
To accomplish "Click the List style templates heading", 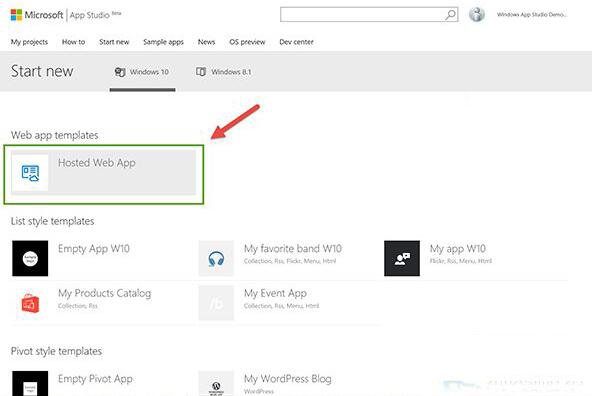I will point(52,221).
